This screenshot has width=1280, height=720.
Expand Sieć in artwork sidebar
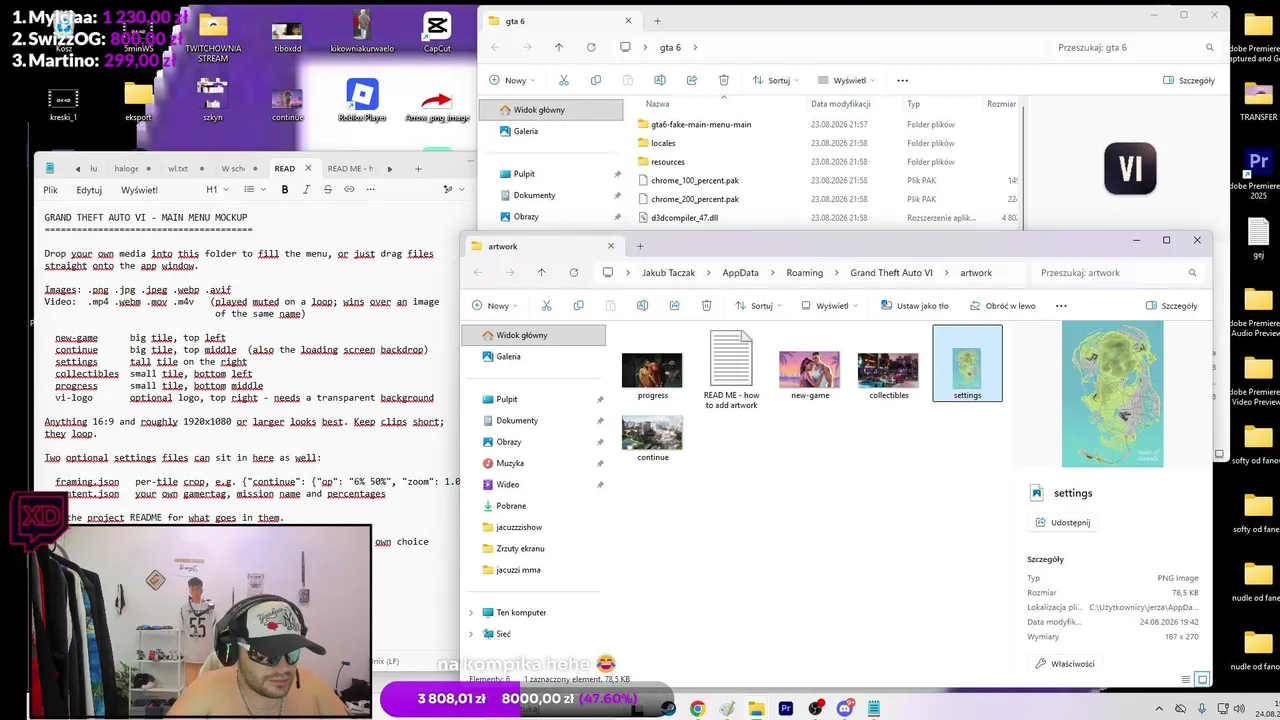(x=471, y=633)
